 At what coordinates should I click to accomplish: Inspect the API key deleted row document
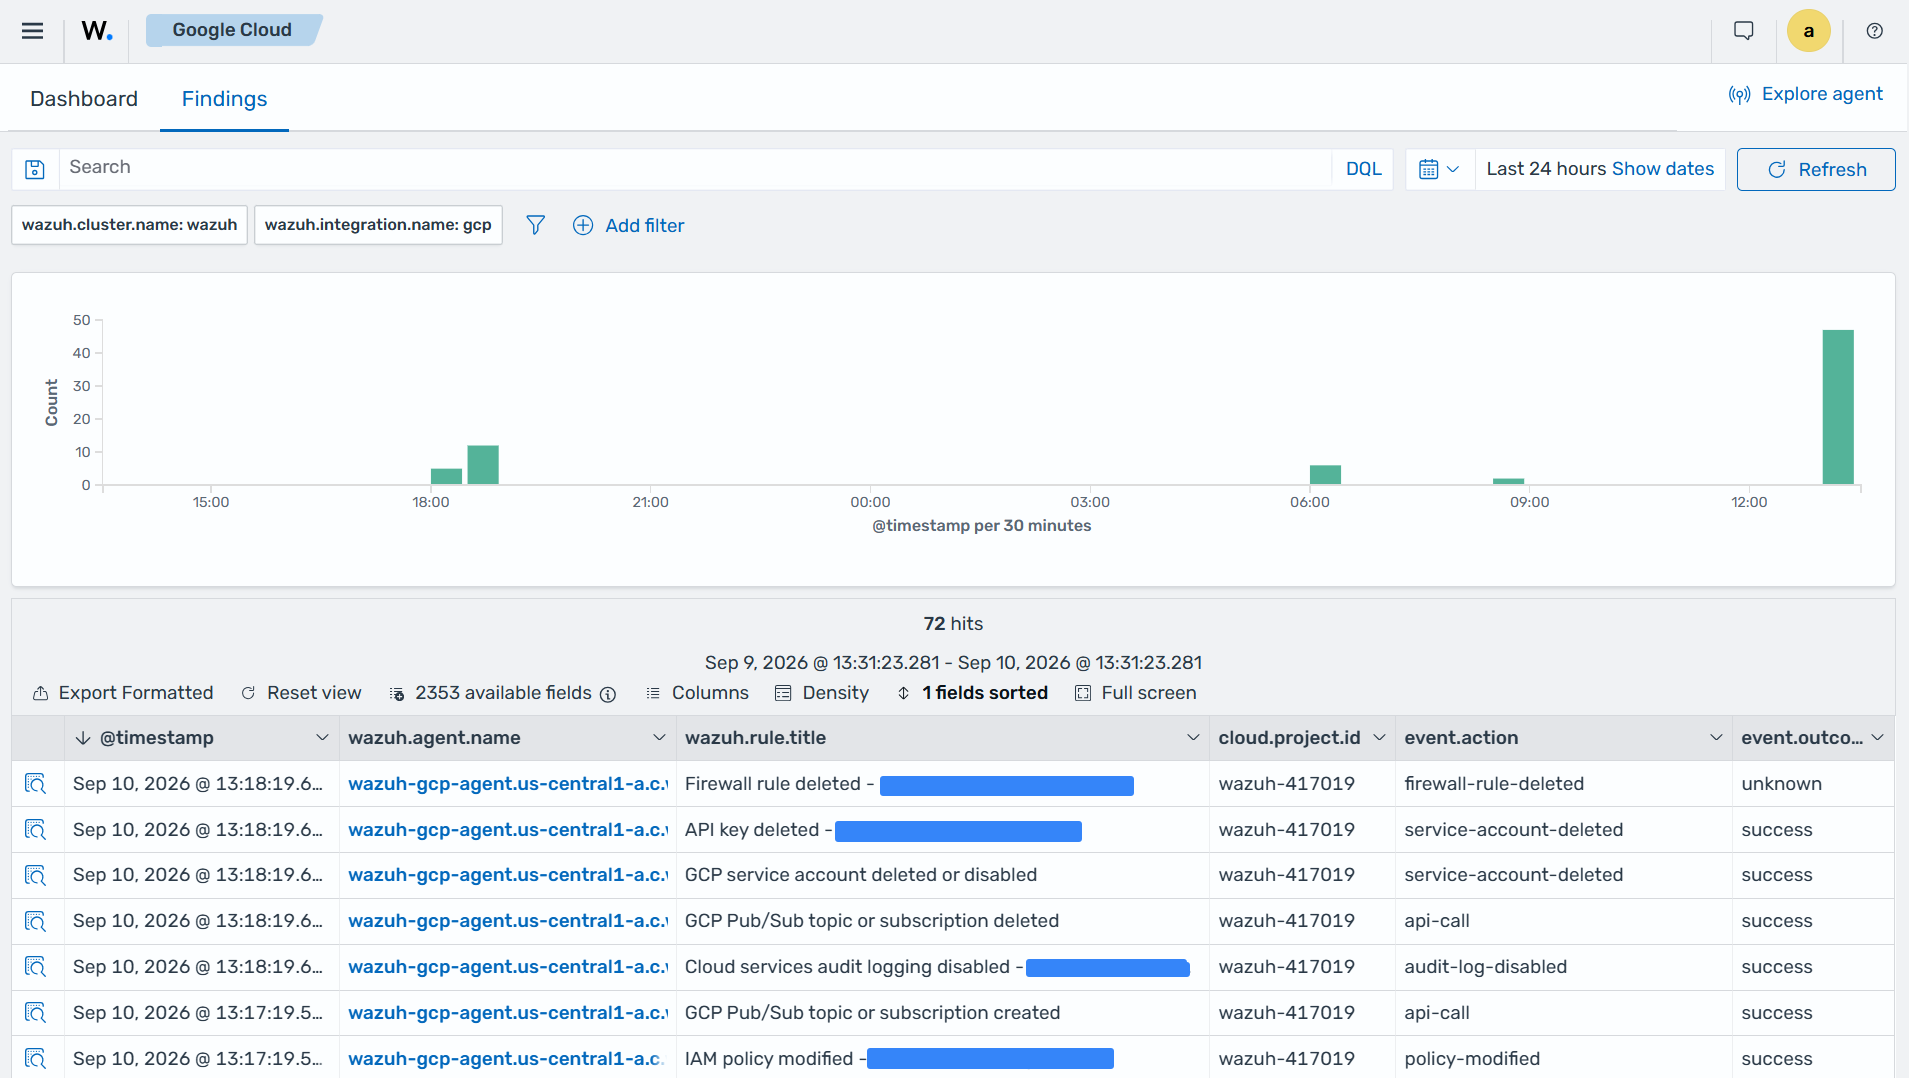tap(36, 830)
